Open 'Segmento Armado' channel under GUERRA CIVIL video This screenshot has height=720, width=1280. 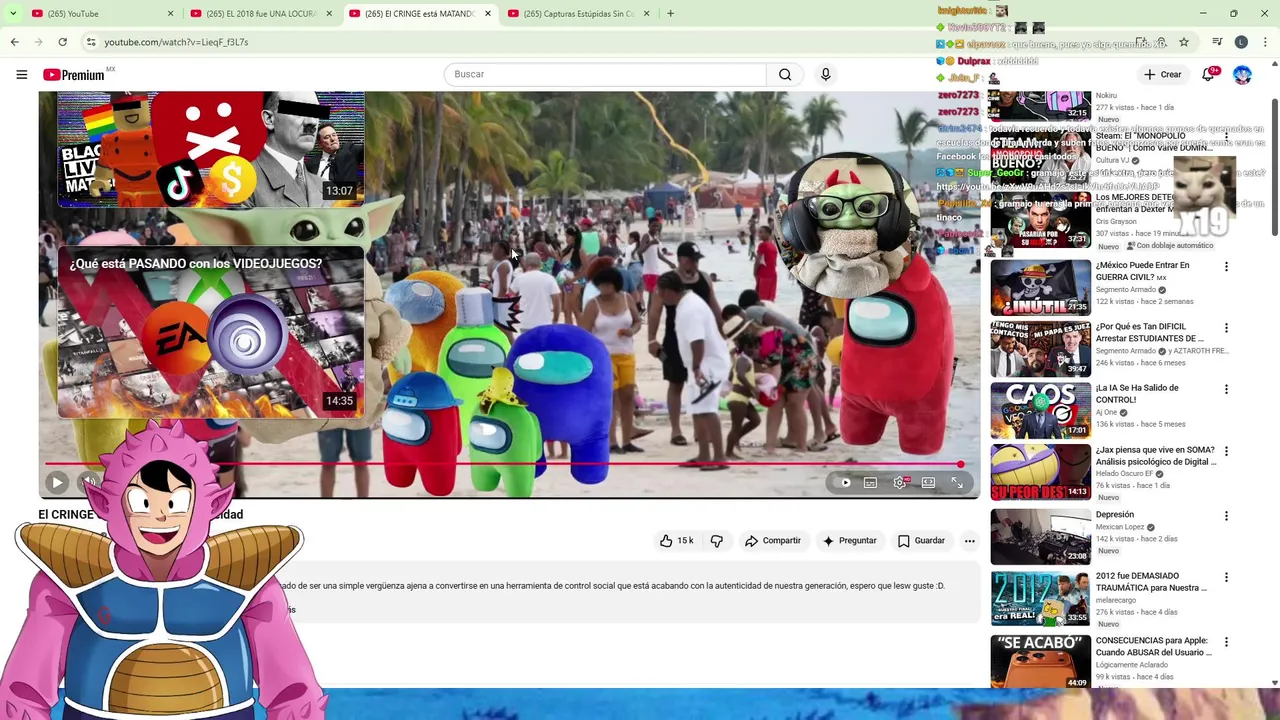[1125, 289]
